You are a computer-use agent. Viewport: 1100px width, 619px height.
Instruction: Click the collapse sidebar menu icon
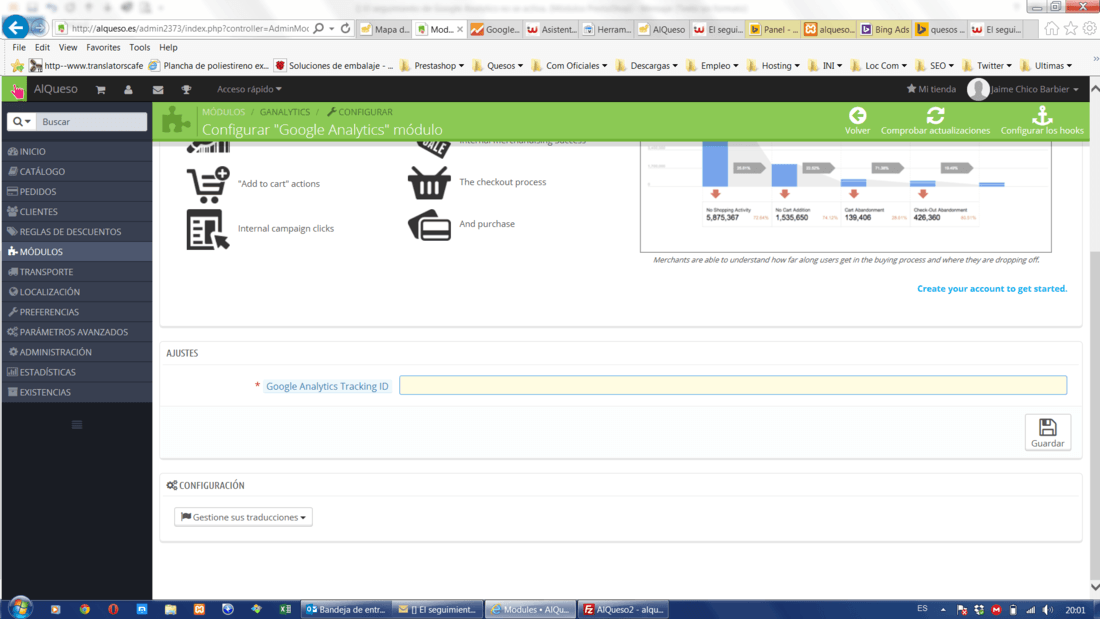click(77, 425)
